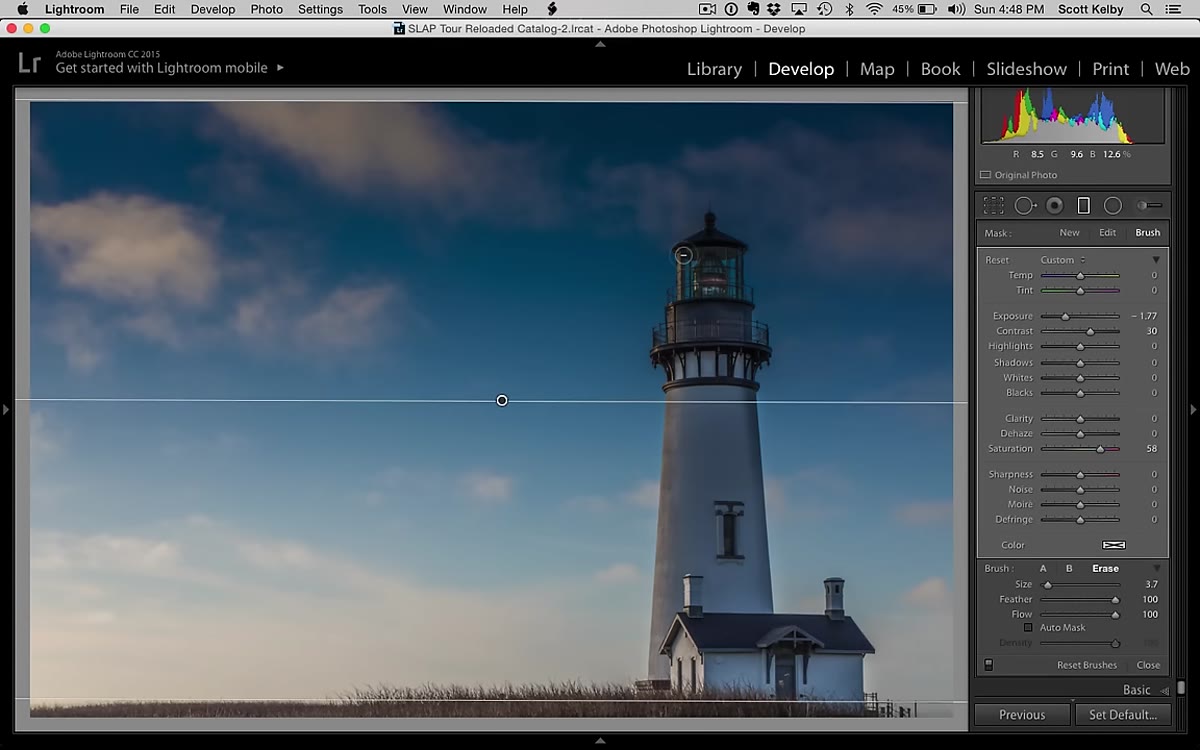Click Get started with Lightroom mobile
Image resolution: width=1200 pixels, height=750 pixels.
point(161,68)
